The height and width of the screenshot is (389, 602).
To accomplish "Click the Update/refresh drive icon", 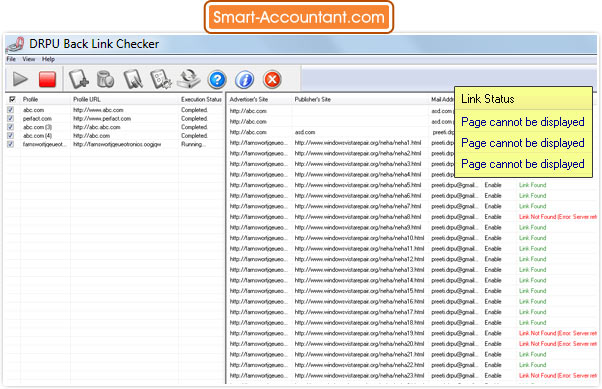I will (189, 79).
